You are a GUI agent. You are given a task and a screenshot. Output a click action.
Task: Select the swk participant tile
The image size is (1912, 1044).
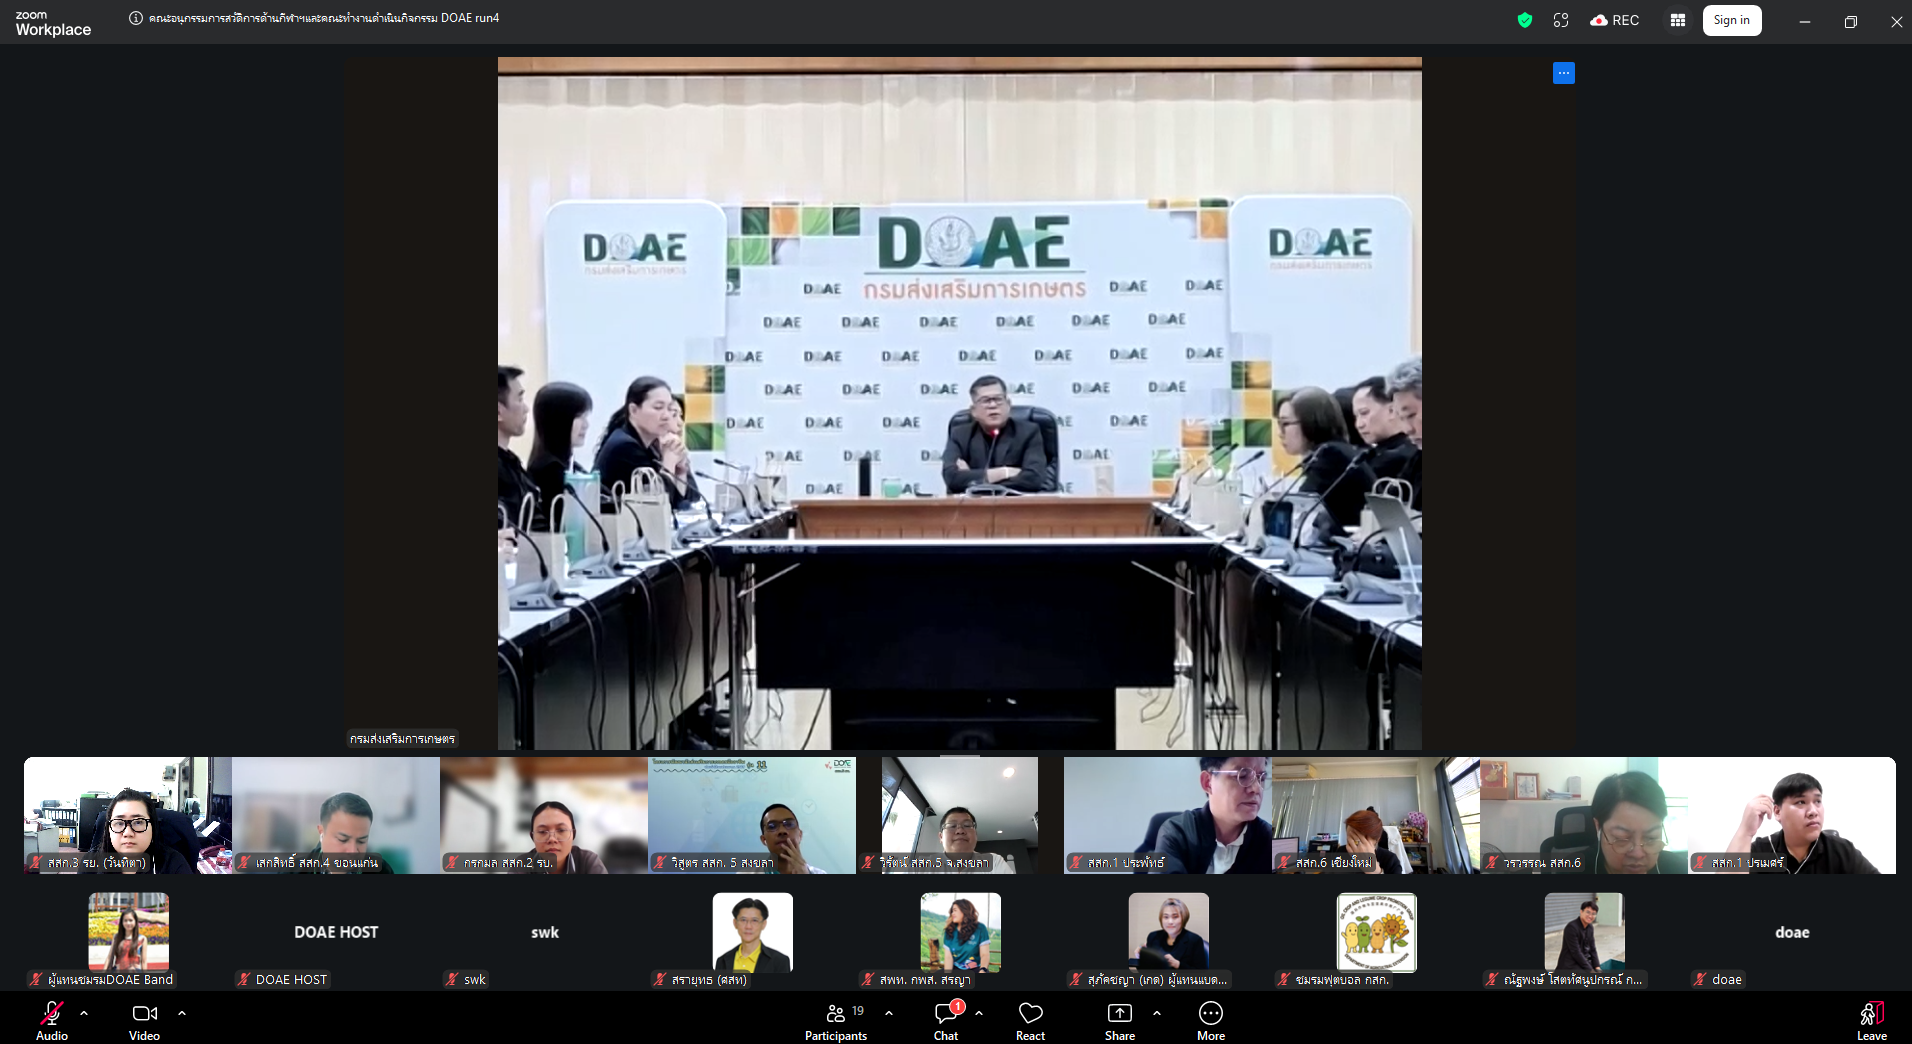click(544, 934)
